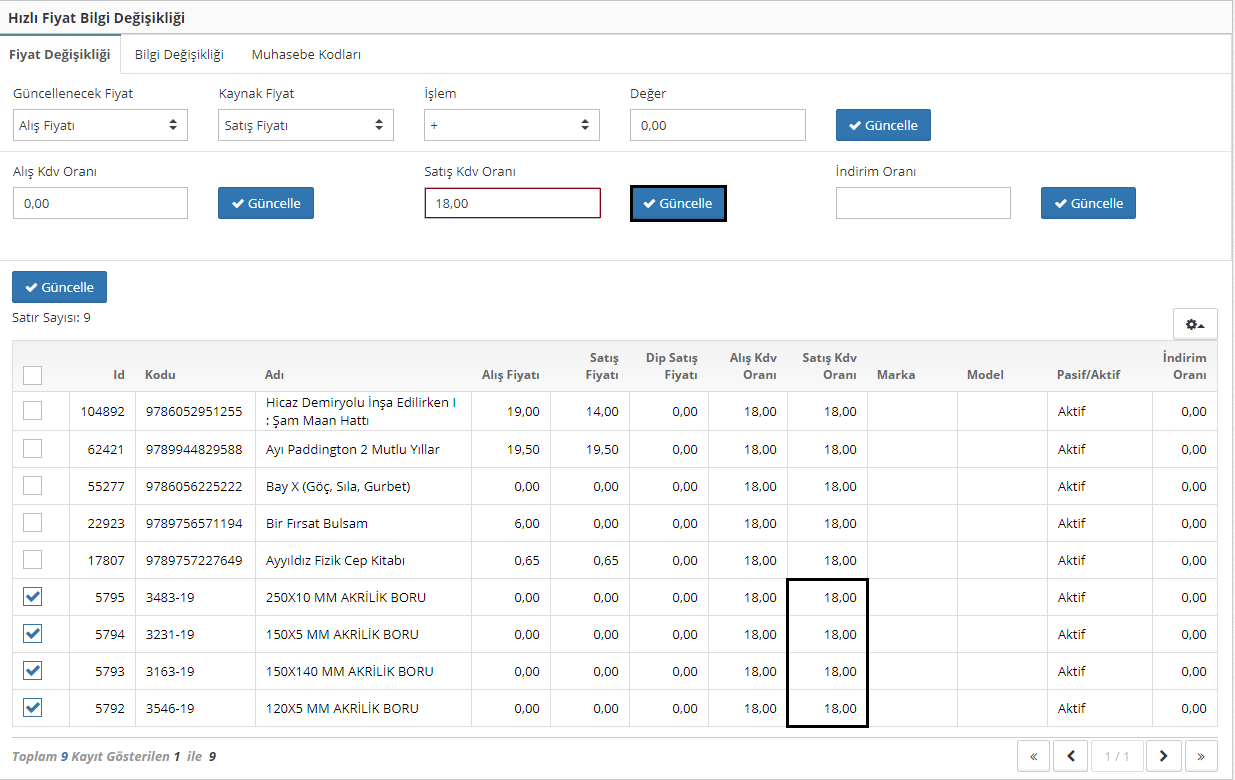Click Güncelle button above Satır Sayısı
The width and height of the screenshot is (1235, 780).
[x=59, y=287]
